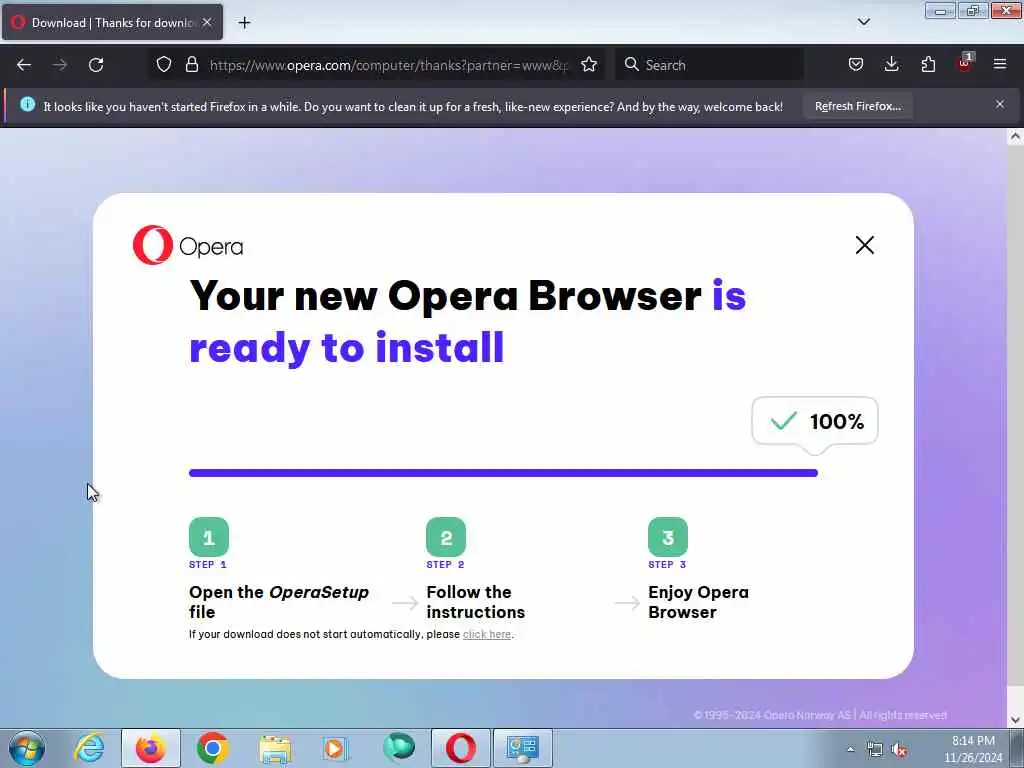Open the Extensions menu
The height and width of the screenshot is (768, 1024).
(928, 64)
